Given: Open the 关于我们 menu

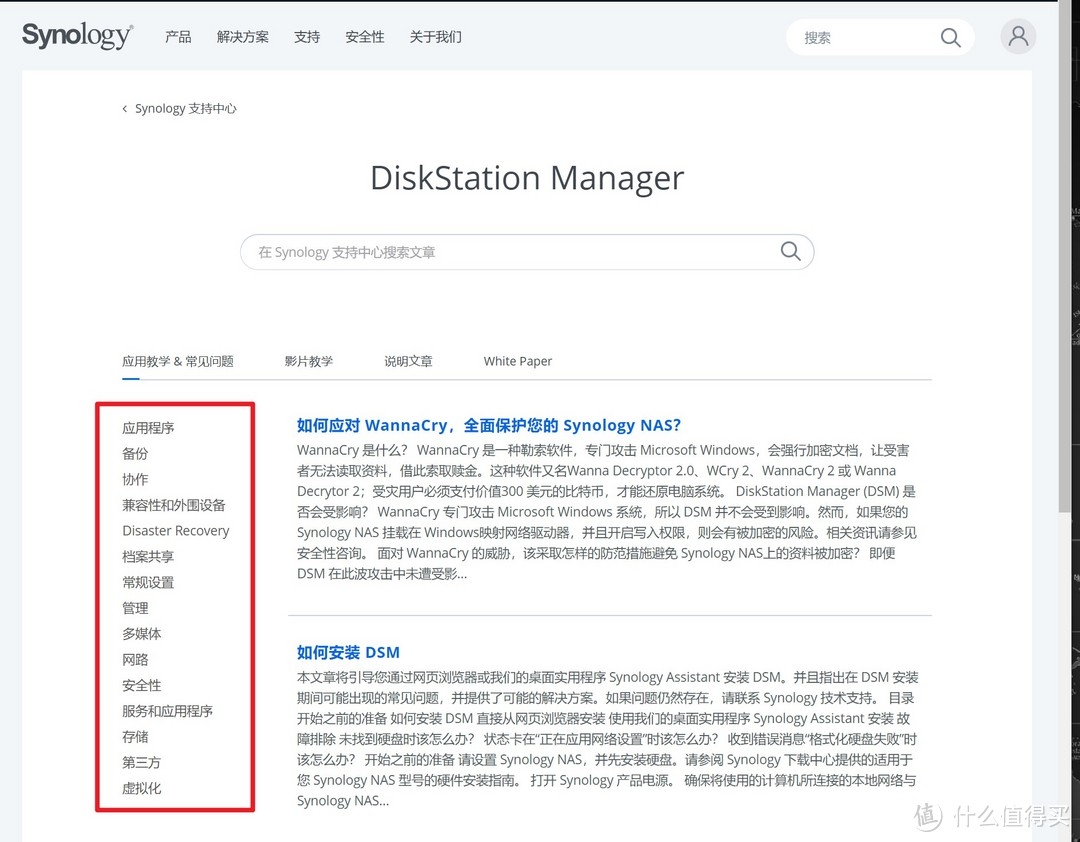Looking at the screenshot, I should 435,37.
